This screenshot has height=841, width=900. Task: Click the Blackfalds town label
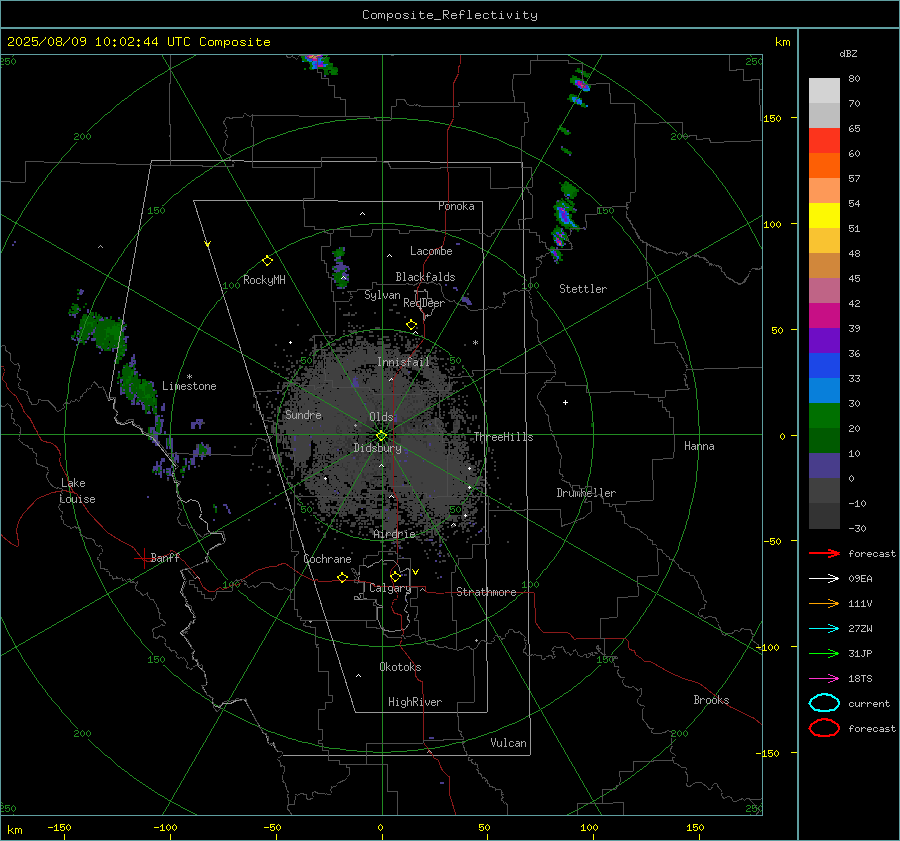click(425, 277)
